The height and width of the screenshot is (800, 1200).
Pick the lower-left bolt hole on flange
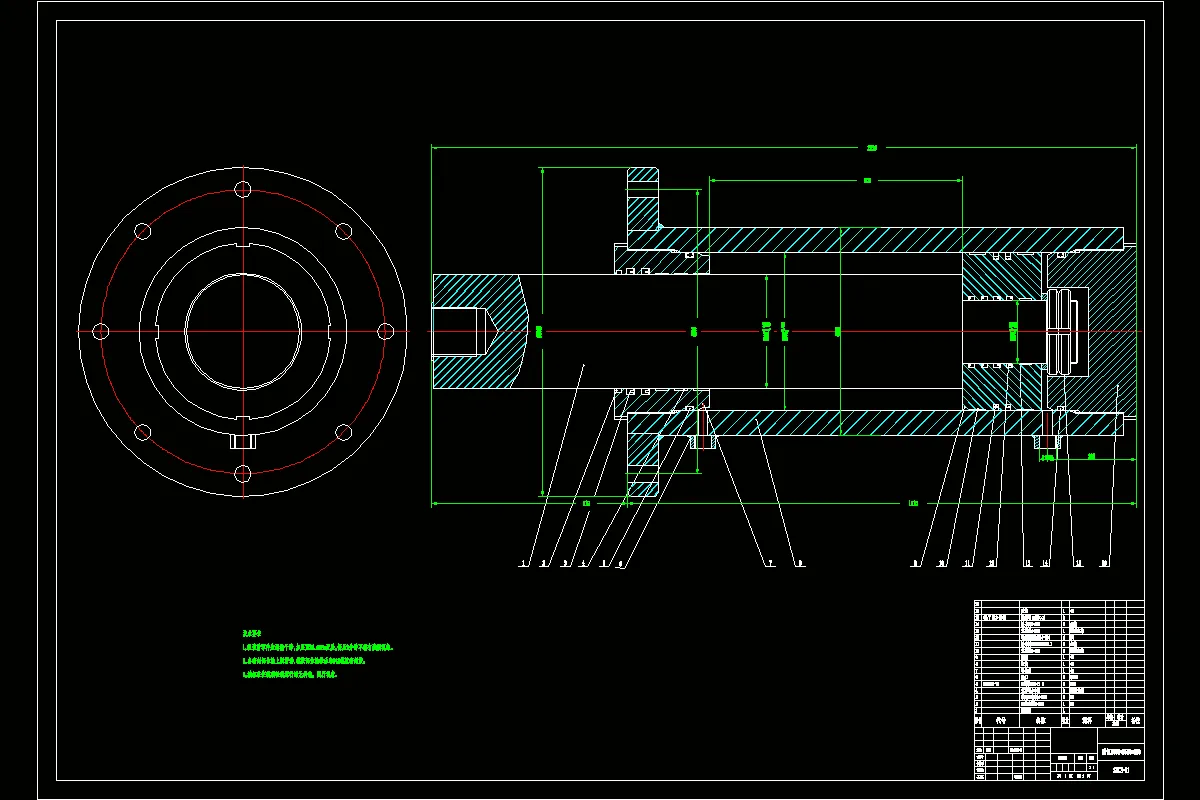click(142, 432)
